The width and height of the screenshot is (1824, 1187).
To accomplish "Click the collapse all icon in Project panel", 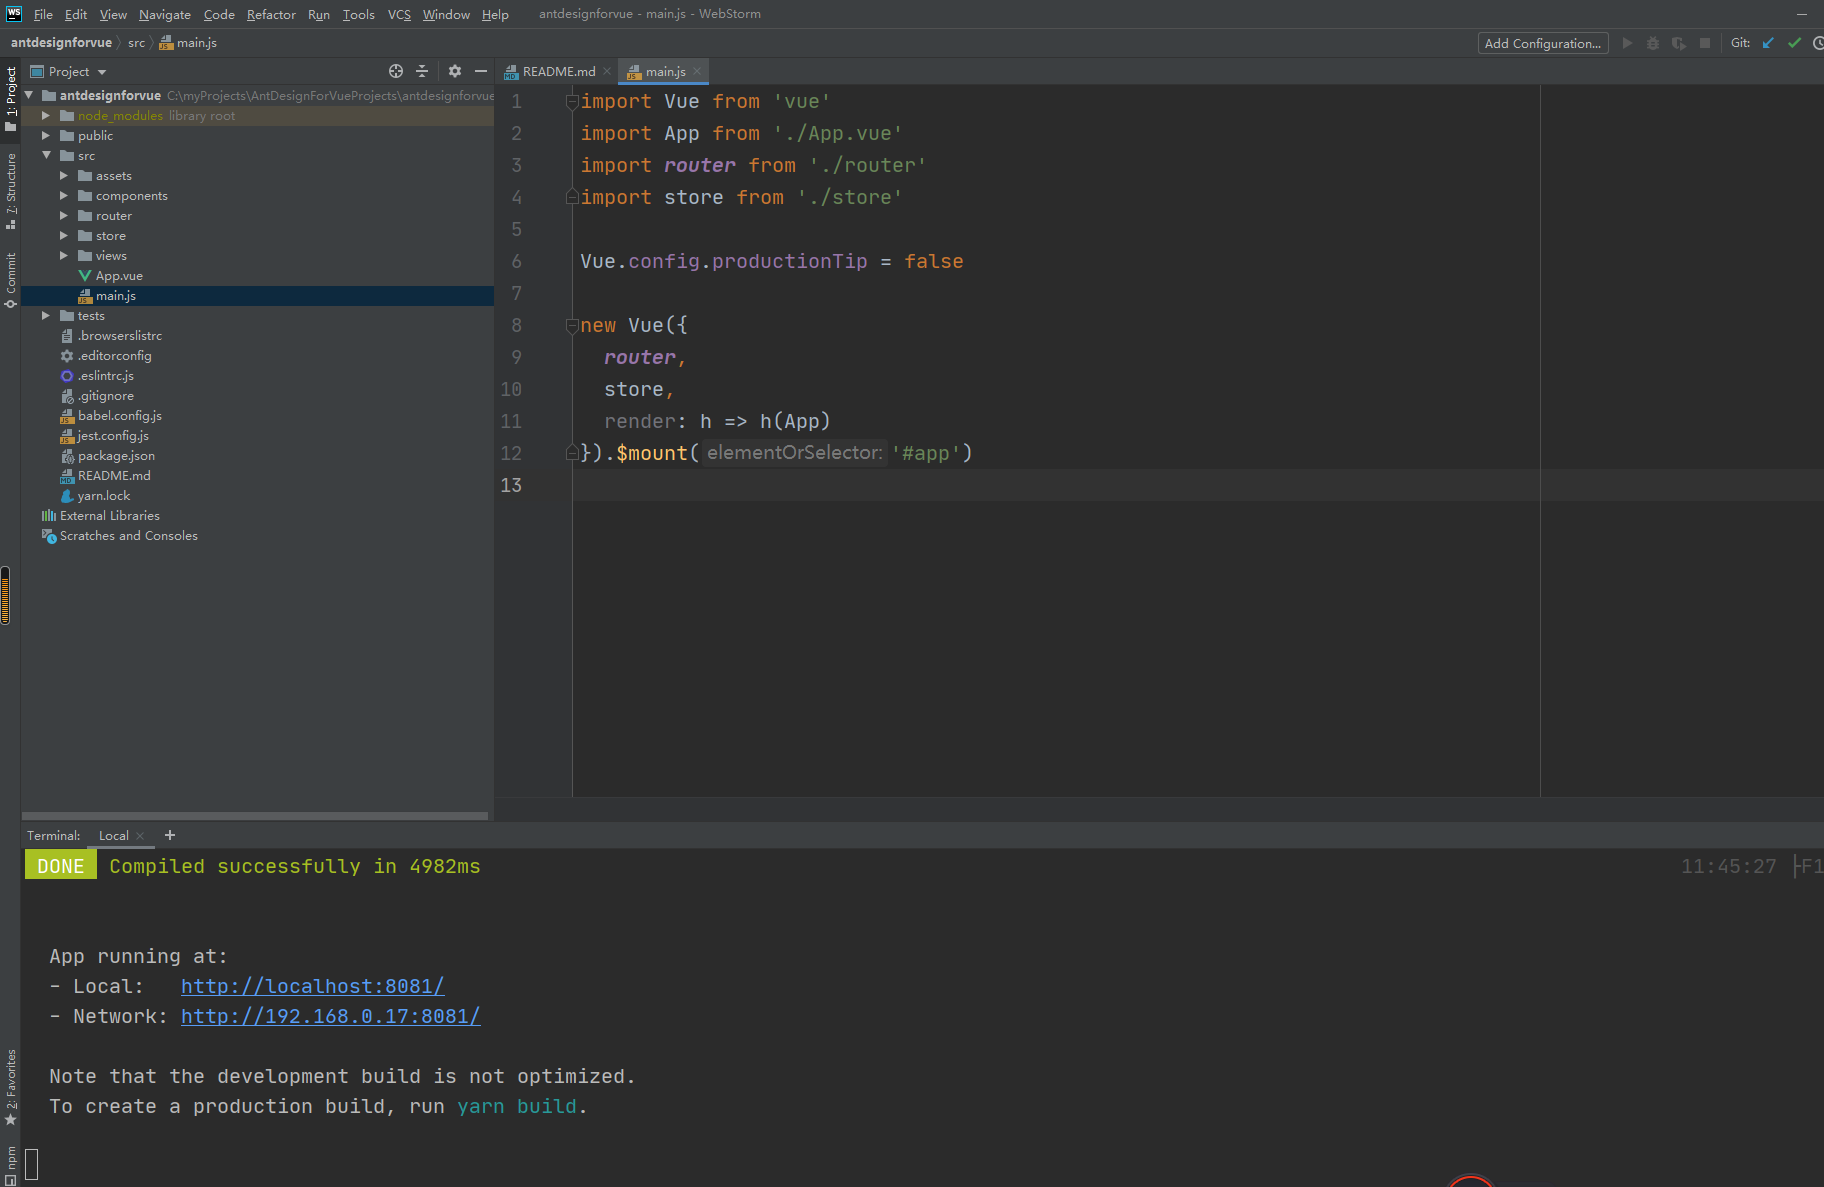I will 422,71.
